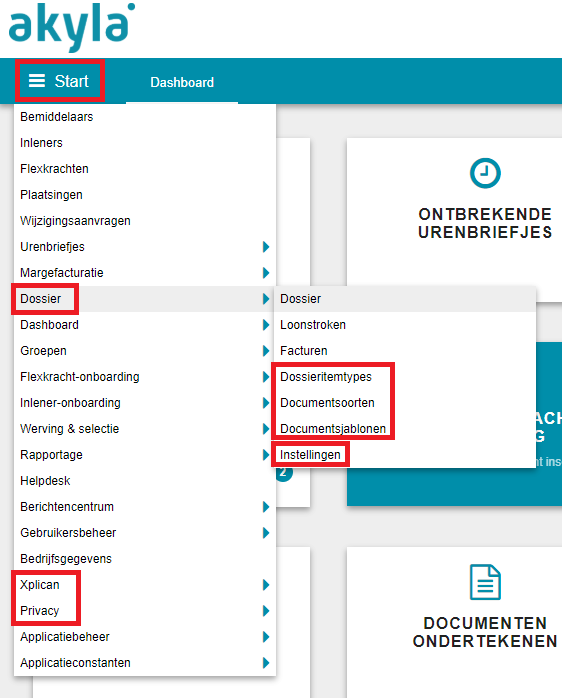The height and width of the screenshot is (698, 562).
Task: Expand the Privacy submenu arrow
Action: pyautogui.click(x=266, y=610)
